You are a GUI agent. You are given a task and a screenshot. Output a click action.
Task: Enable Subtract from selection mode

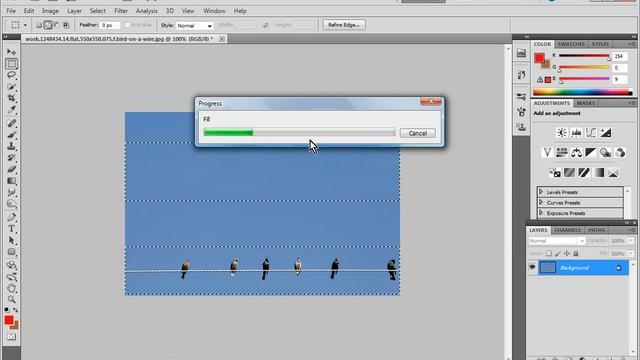pyautogui.click(x=57, y=25)
